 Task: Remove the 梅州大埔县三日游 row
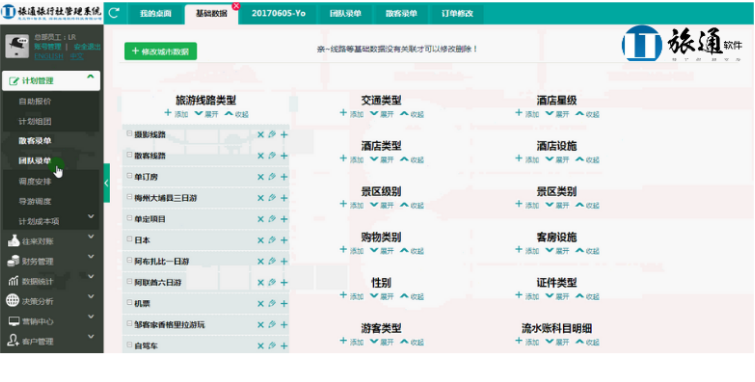coord(260,198)
